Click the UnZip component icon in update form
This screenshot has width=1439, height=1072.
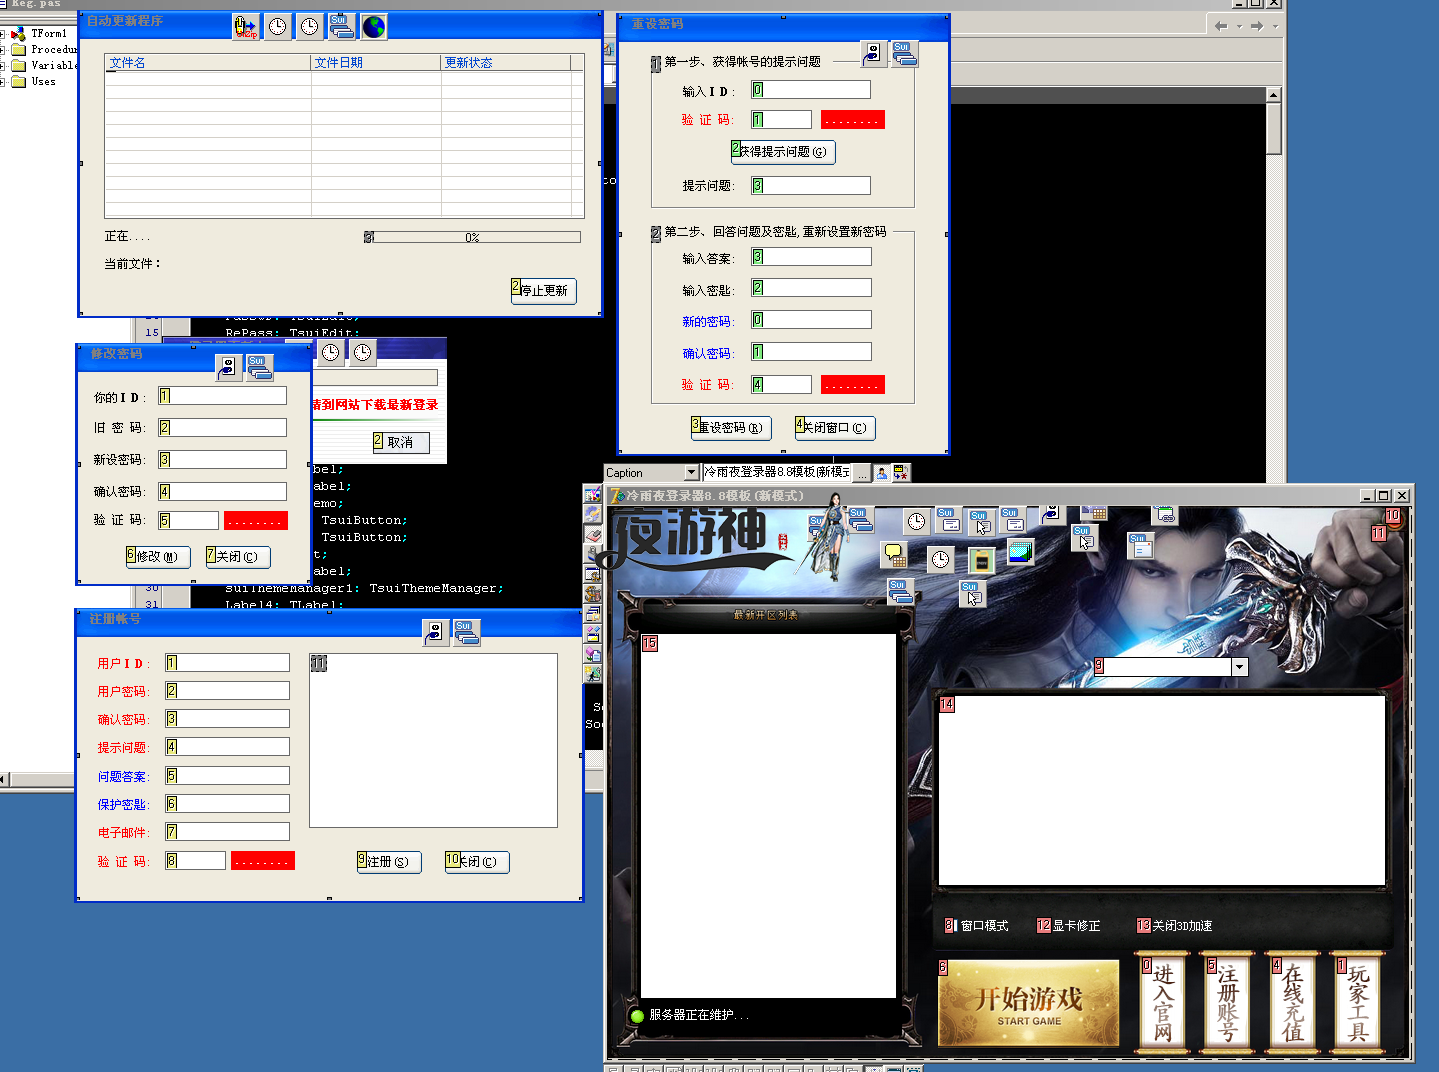[x=245, y=27]
